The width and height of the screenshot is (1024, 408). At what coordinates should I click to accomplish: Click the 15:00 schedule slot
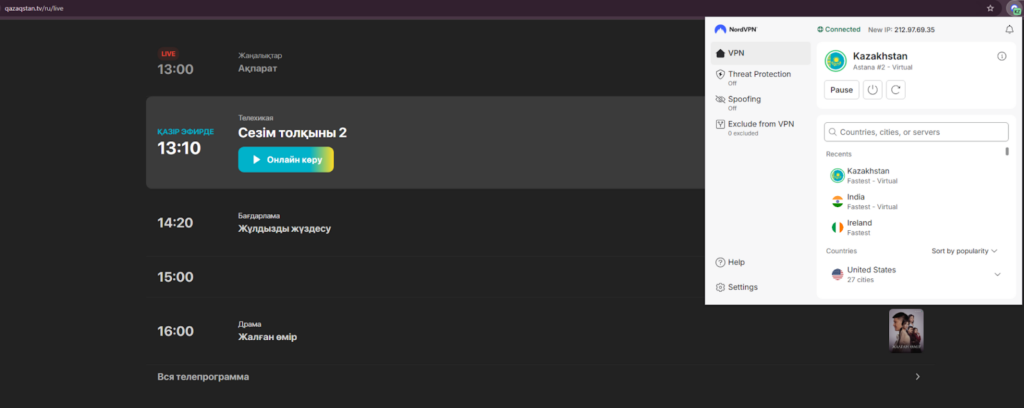pyautogui.click(x=175, y=277)
